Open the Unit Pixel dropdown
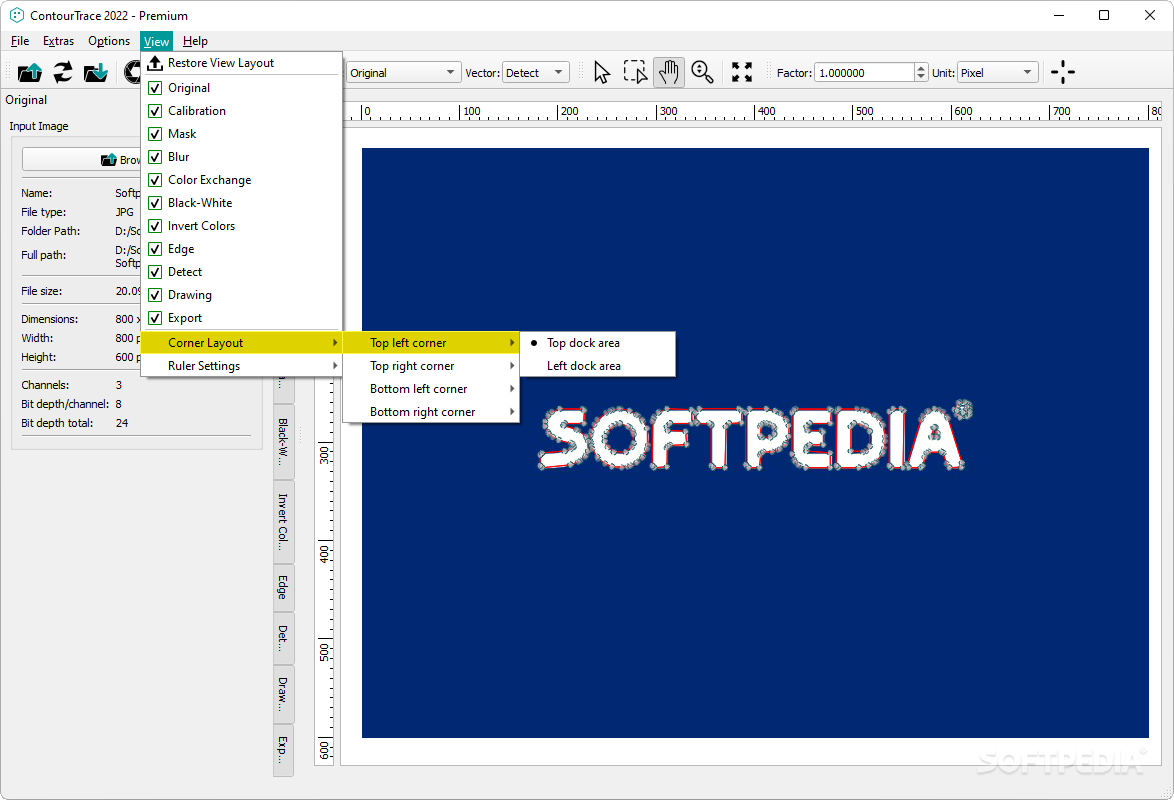The height and width of the screenshot is (800, 1174). (x=997, y=73)
